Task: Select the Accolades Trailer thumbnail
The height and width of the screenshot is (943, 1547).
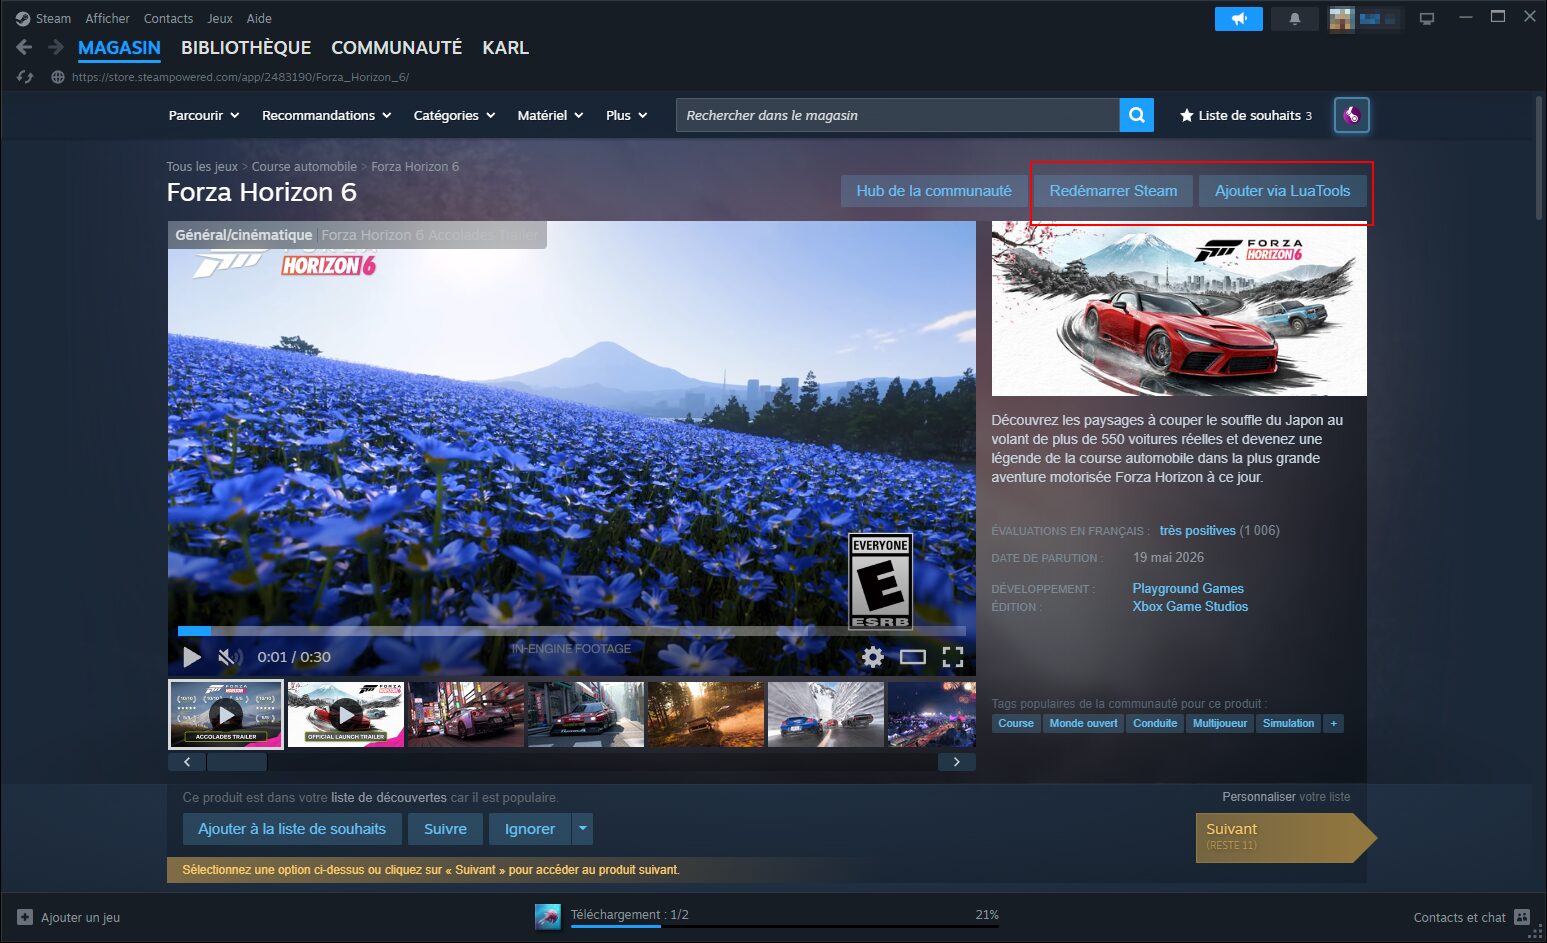Action: point(226,714)
